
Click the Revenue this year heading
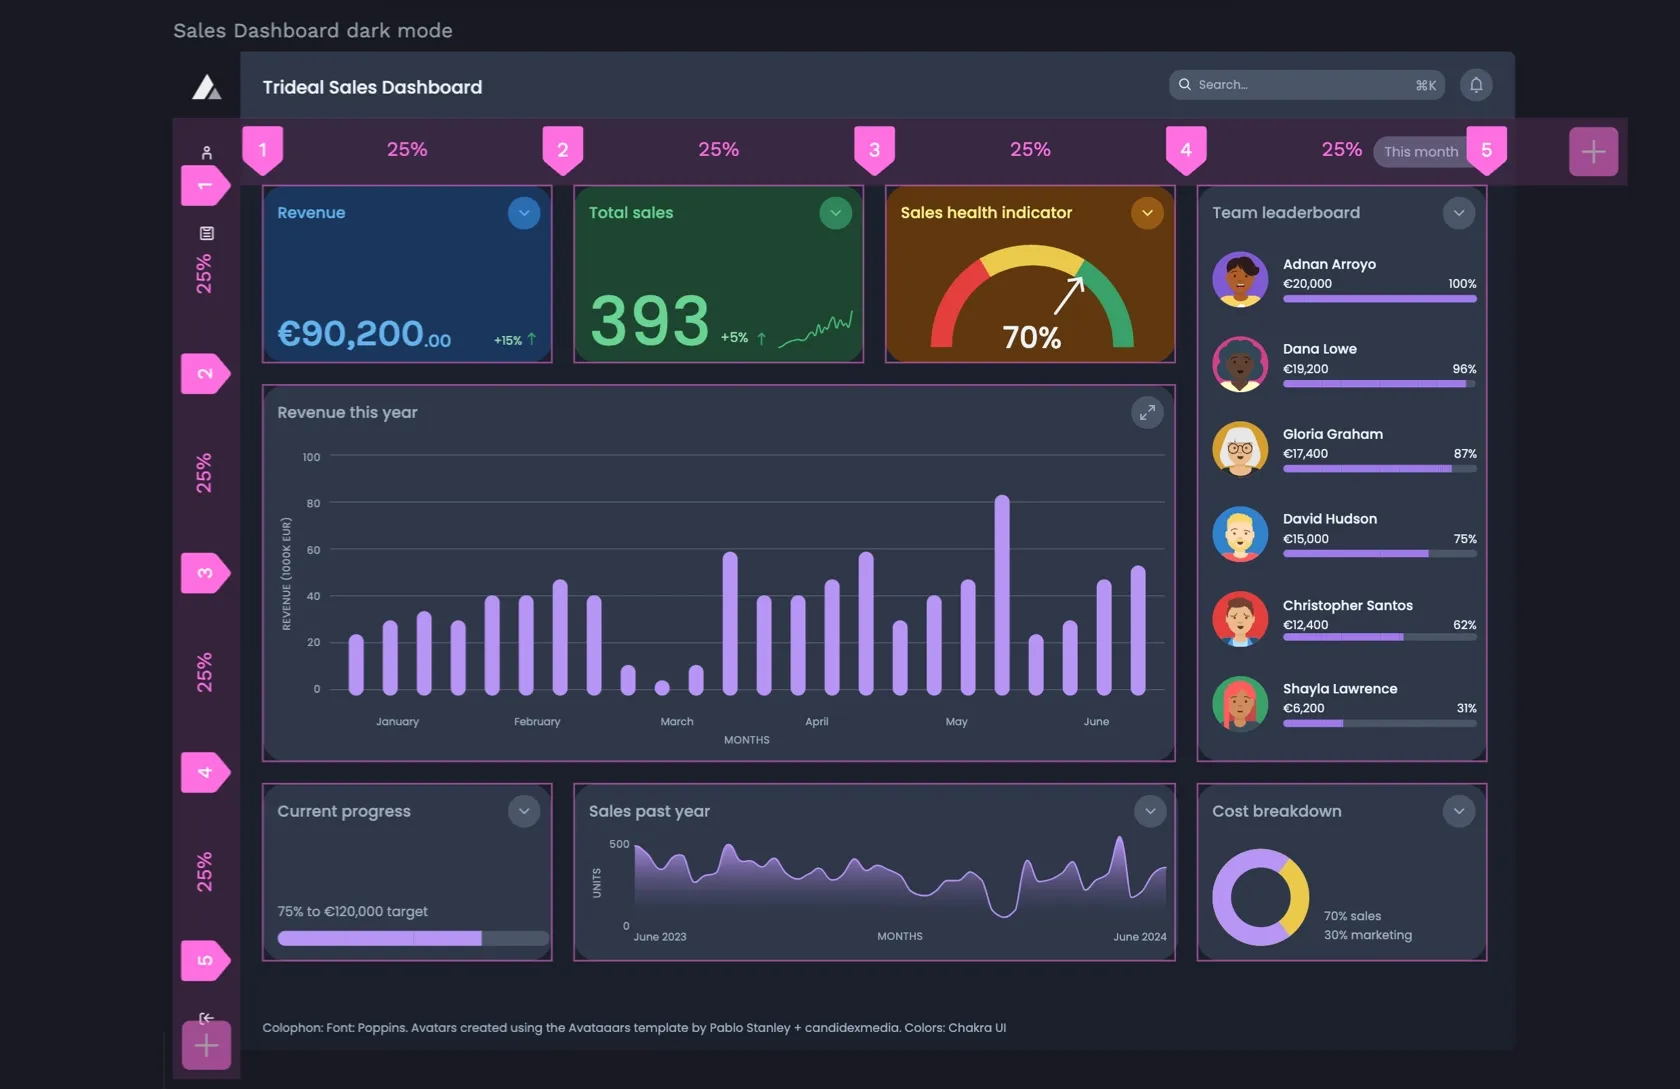point(347,412)
